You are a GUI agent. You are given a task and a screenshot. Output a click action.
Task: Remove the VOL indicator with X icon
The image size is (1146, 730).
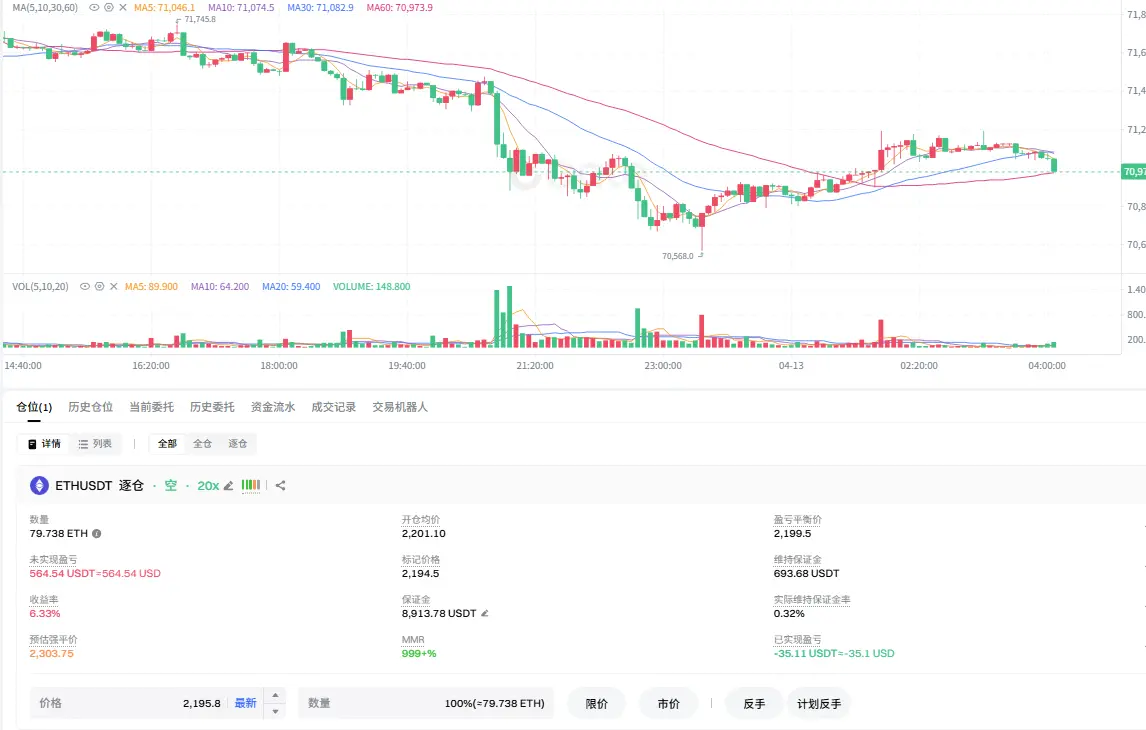coord(113,286)
